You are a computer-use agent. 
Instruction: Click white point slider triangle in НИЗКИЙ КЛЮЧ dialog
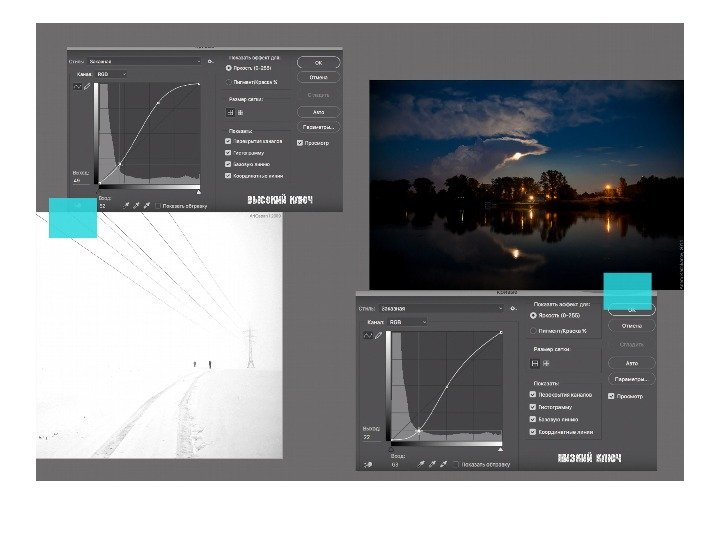pos(500,449)
